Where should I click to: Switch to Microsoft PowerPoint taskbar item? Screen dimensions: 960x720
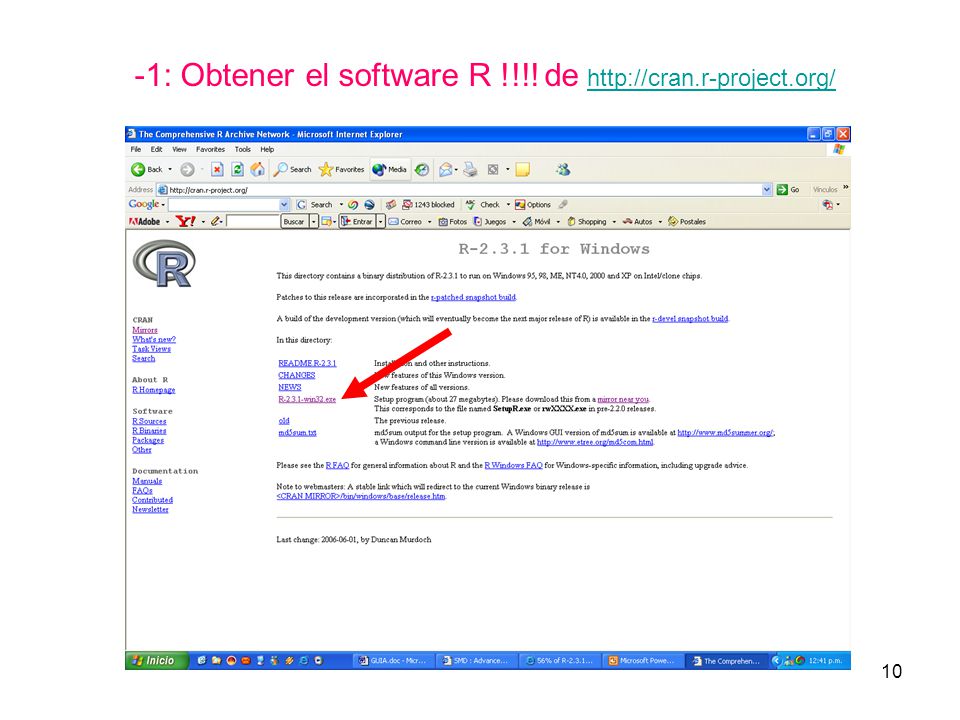tap(642, 661)
